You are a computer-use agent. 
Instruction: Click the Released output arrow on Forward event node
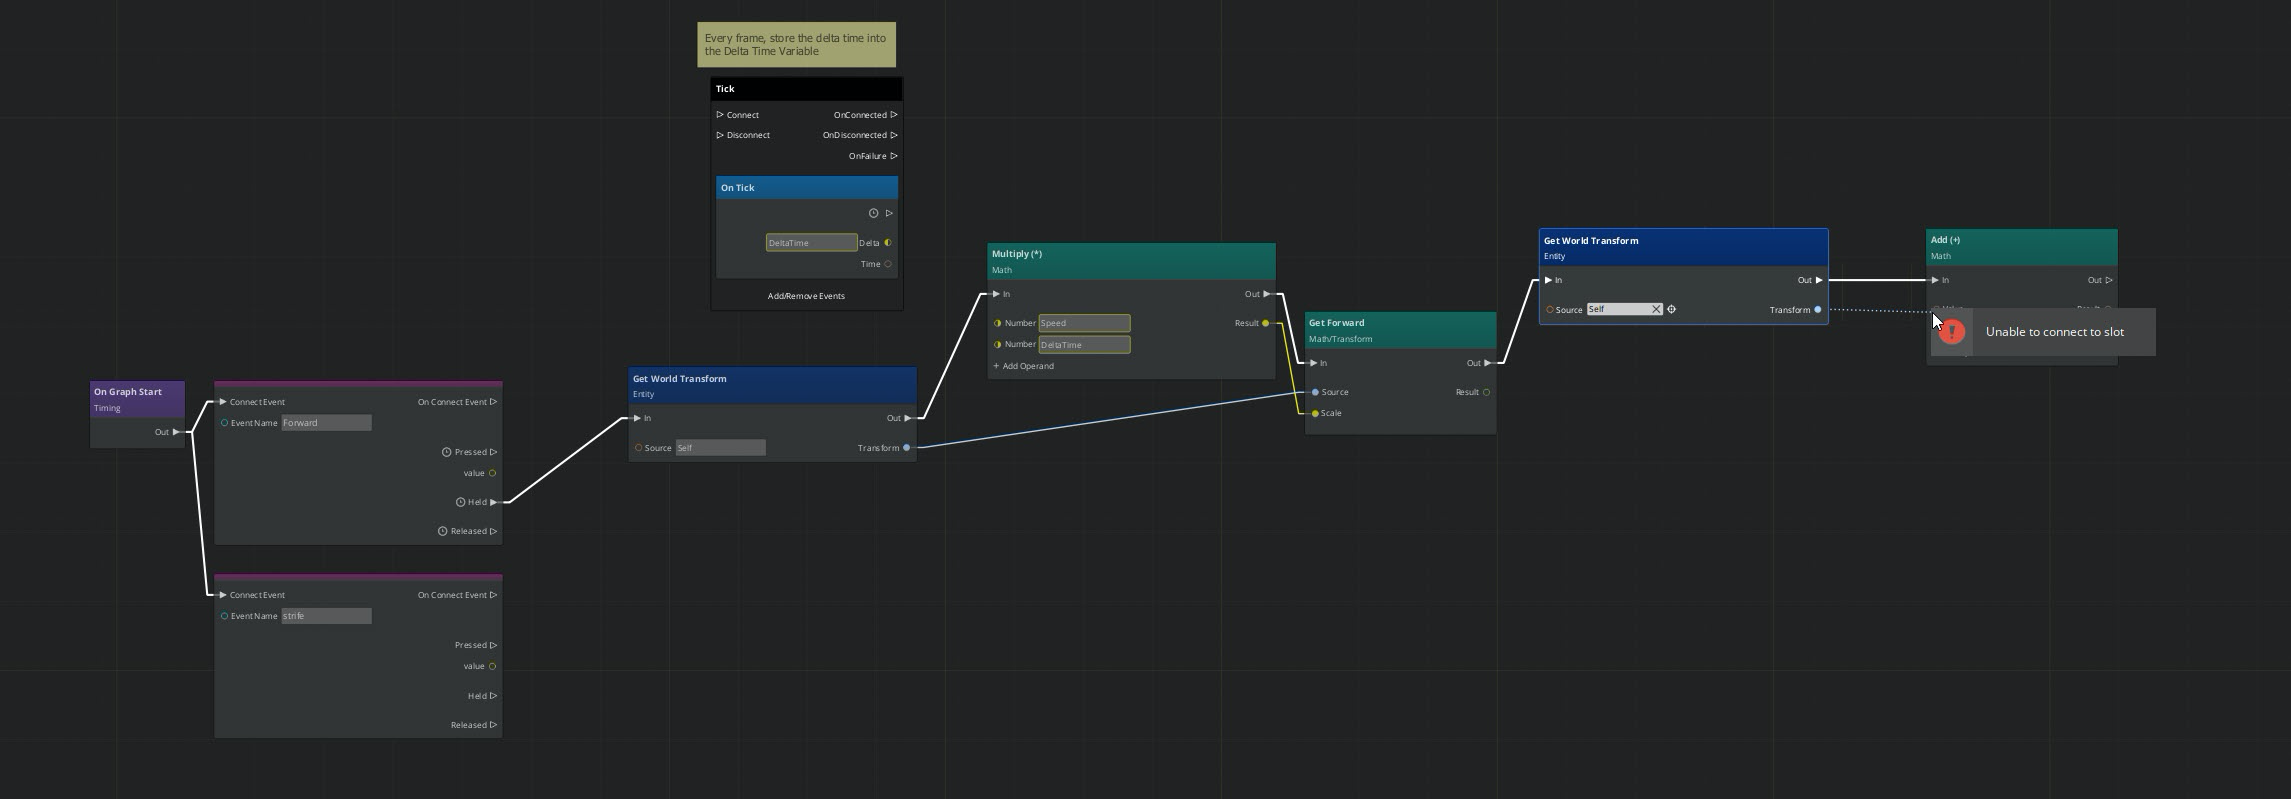tap(493, 531)
